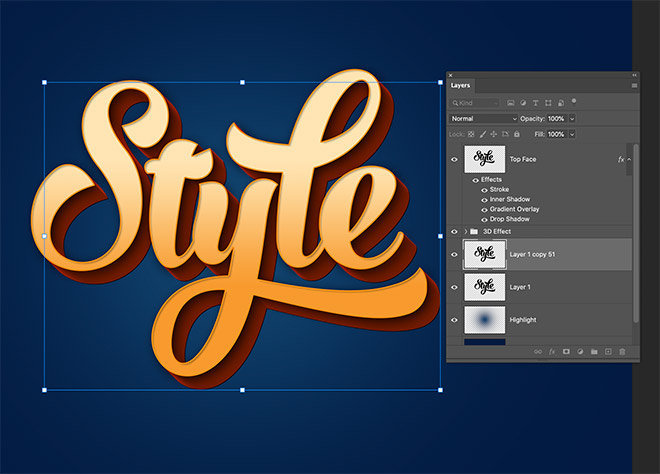Hide the Highlight layer
660x474 pixels.
coord(454,319)
